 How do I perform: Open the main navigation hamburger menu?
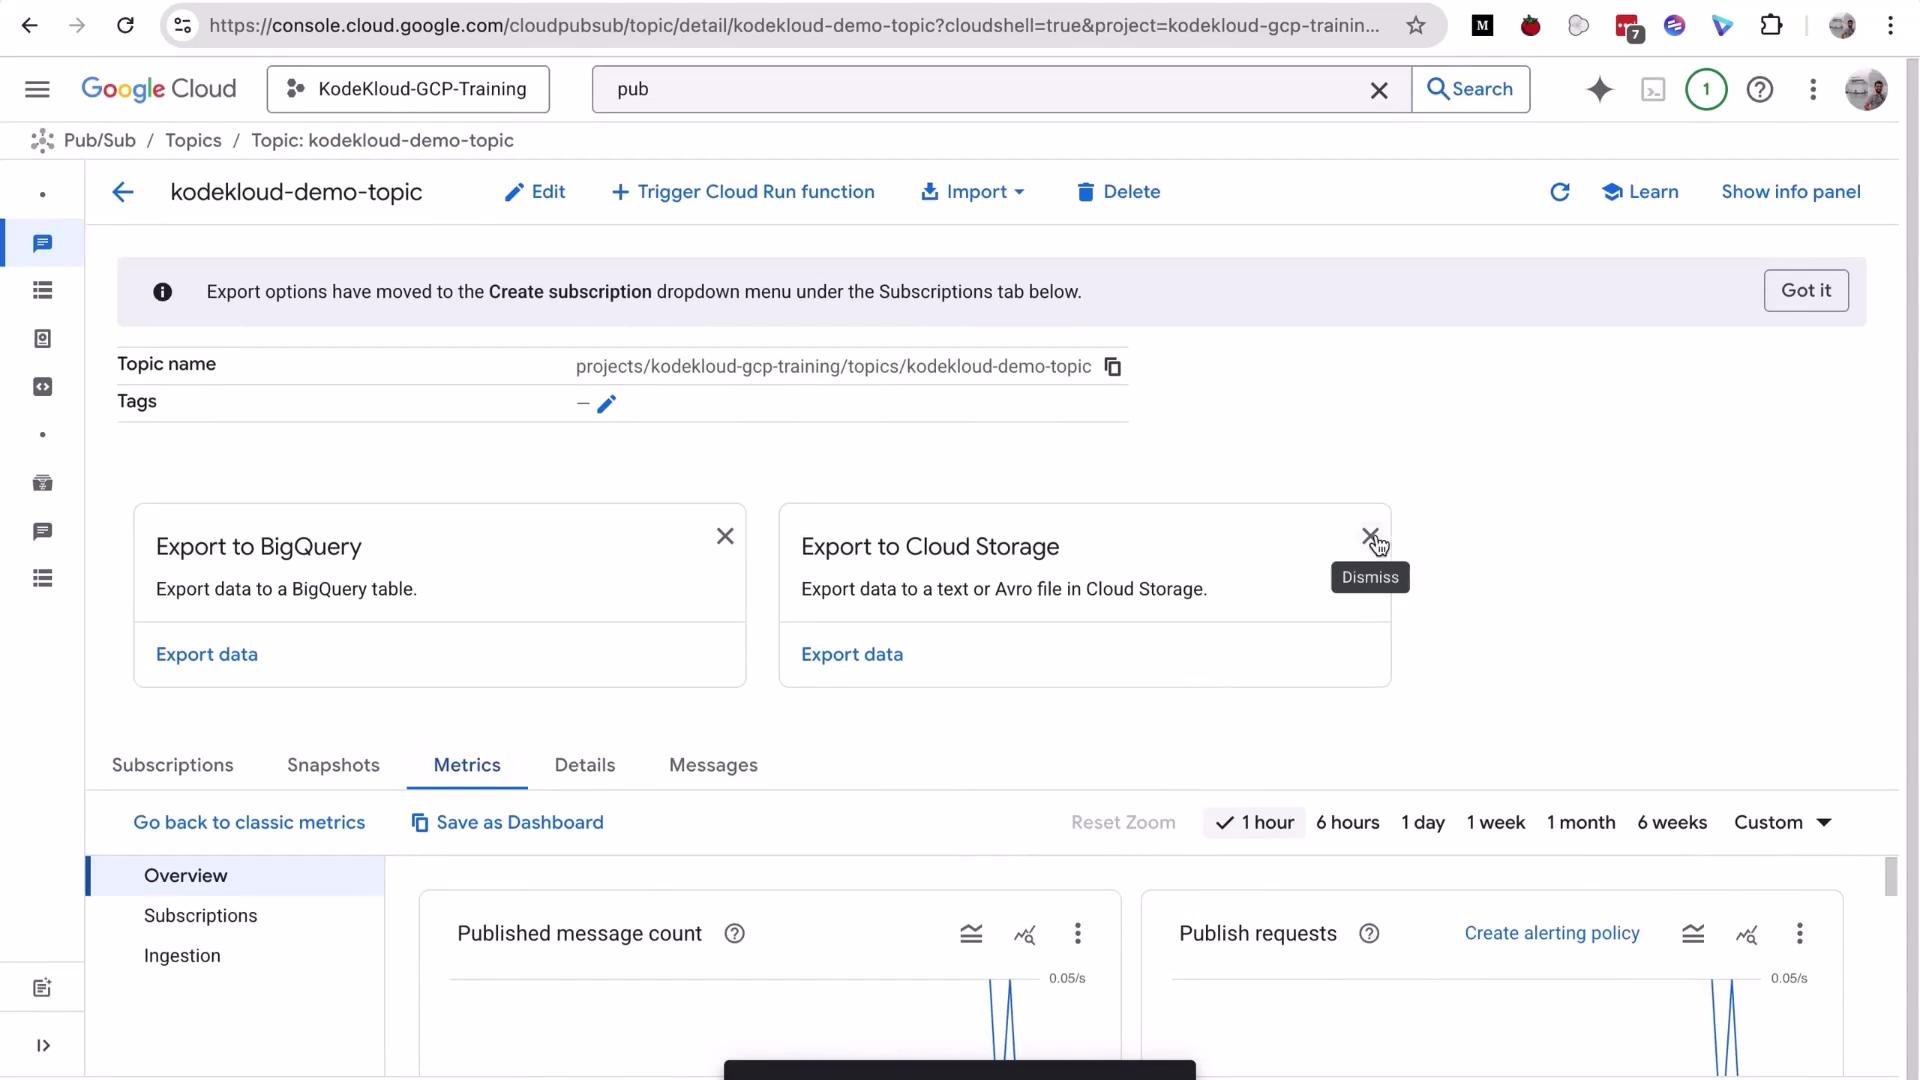point(37,89)
